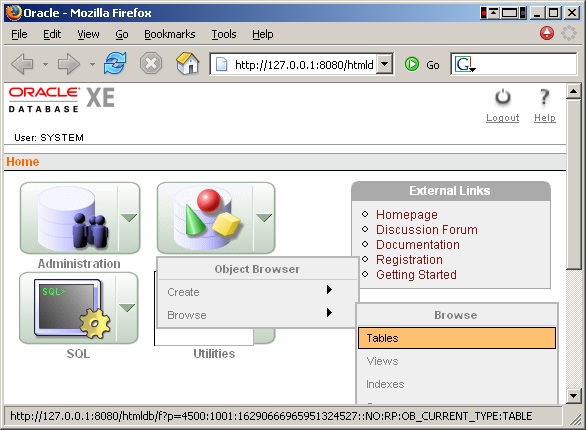The image size is (586, 430).
Task: Open the Discussion Forum link
Action: click(x=427, y=229)
